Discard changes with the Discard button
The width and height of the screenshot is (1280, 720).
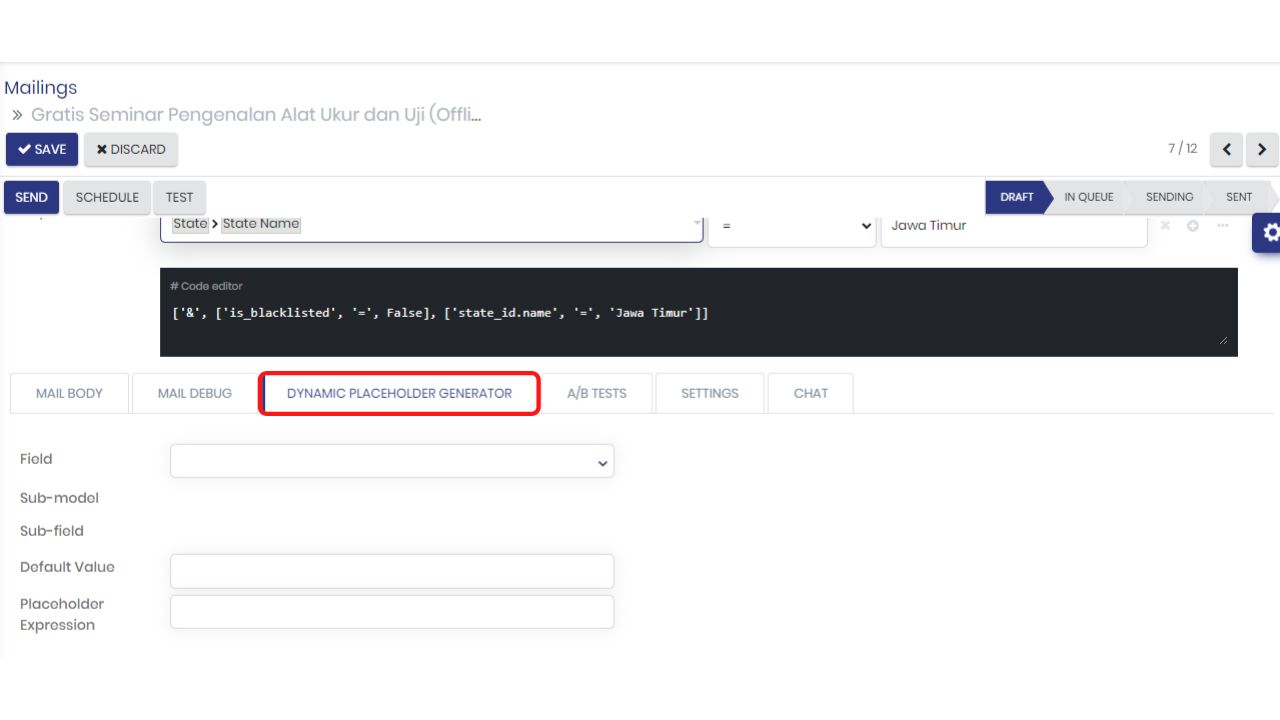coord(131,149)
